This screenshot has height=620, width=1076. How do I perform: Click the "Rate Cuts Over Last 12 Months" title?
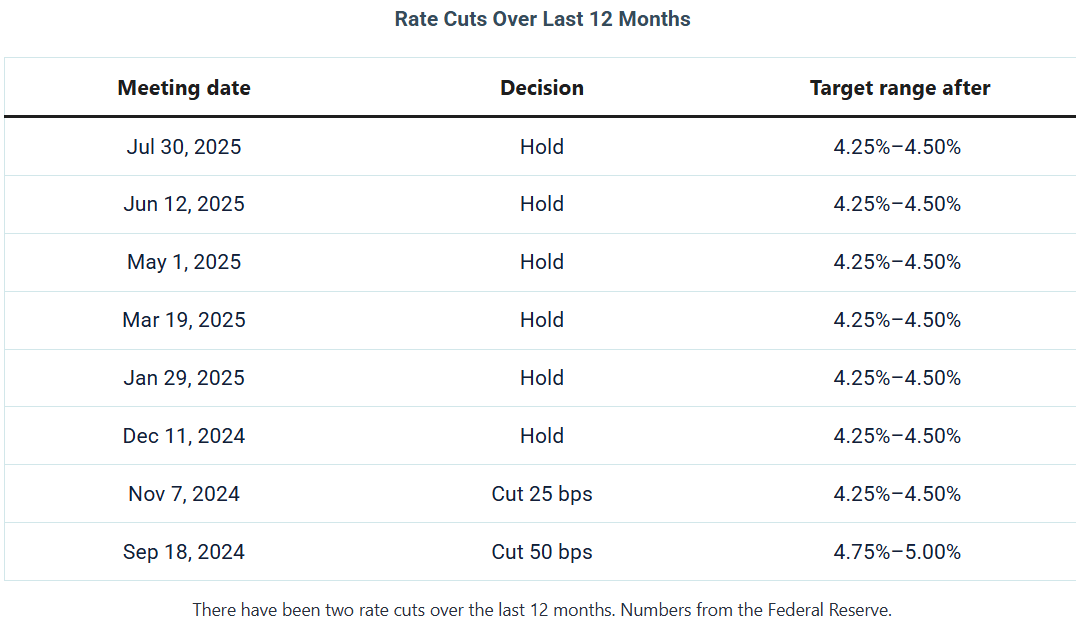click(542, 19)
